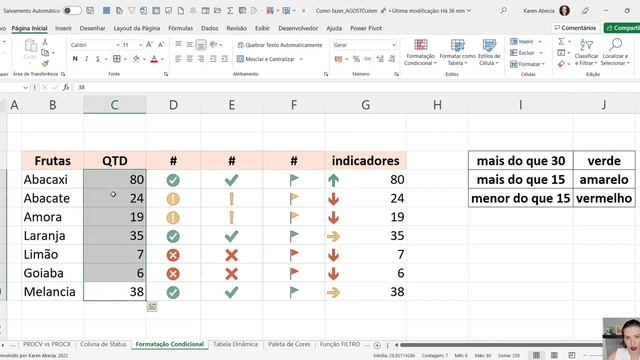Open the Calibri font name dropdown
This screenshot has width=640, height=360.
point(118,45)
